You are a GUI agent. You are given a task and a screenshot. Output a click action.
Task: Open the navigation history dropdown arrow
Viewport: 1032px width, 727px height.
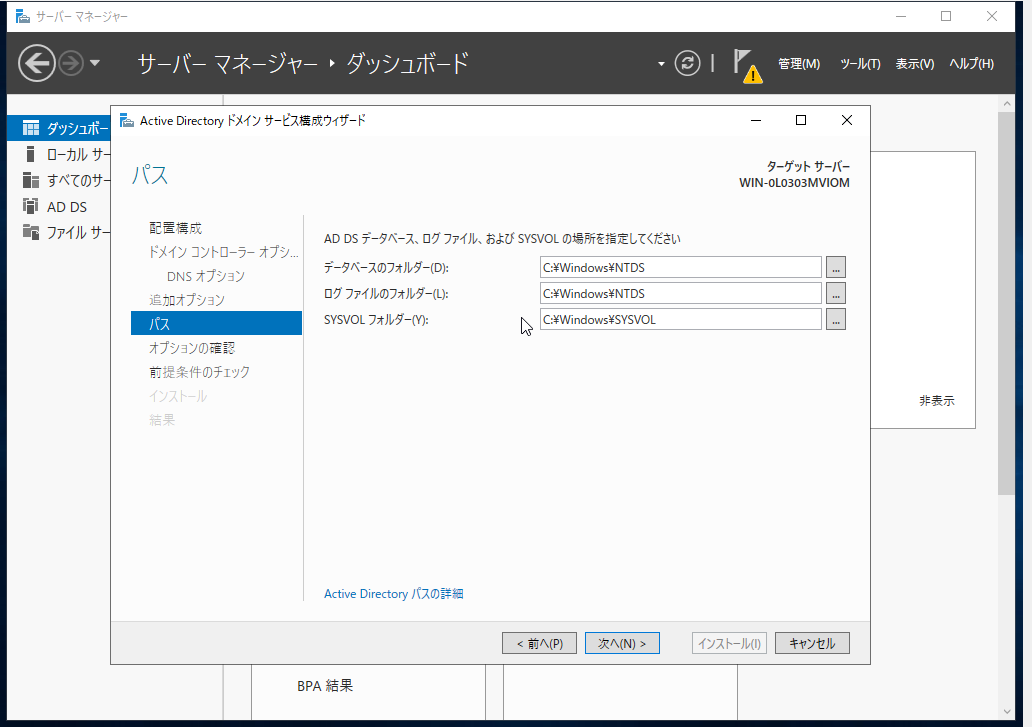[95, 63]
